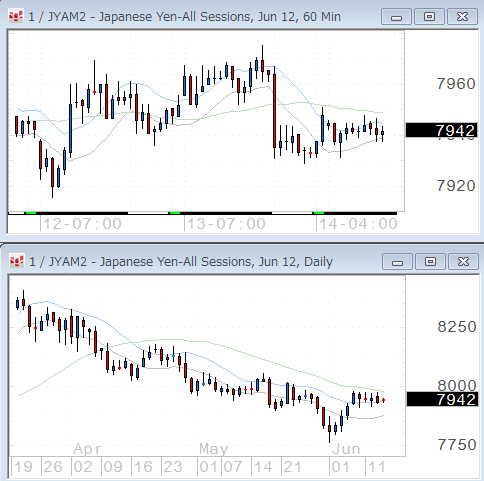
Task: Click the 12-07:00 time axis label
Action: (82, 224)
